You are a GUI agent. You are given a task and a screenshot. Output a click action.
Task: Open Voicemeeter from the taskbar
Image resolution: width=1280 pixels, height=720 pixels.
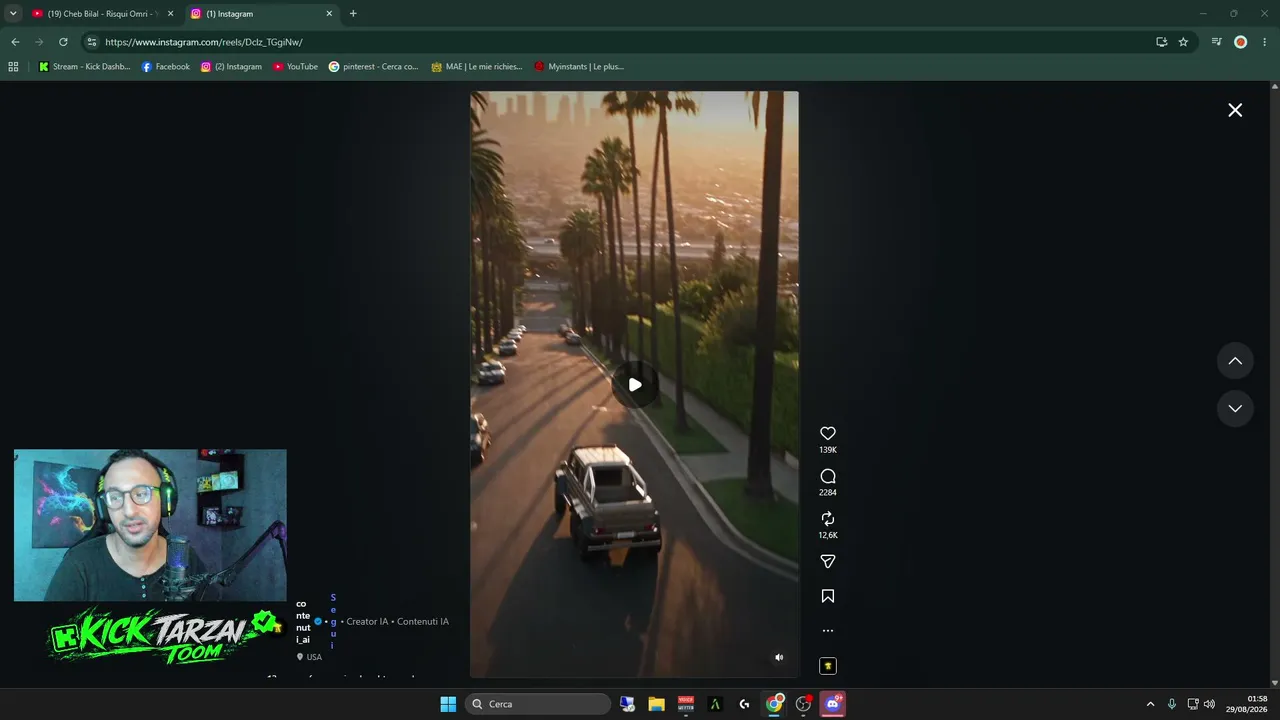click(x=686, y=704)
